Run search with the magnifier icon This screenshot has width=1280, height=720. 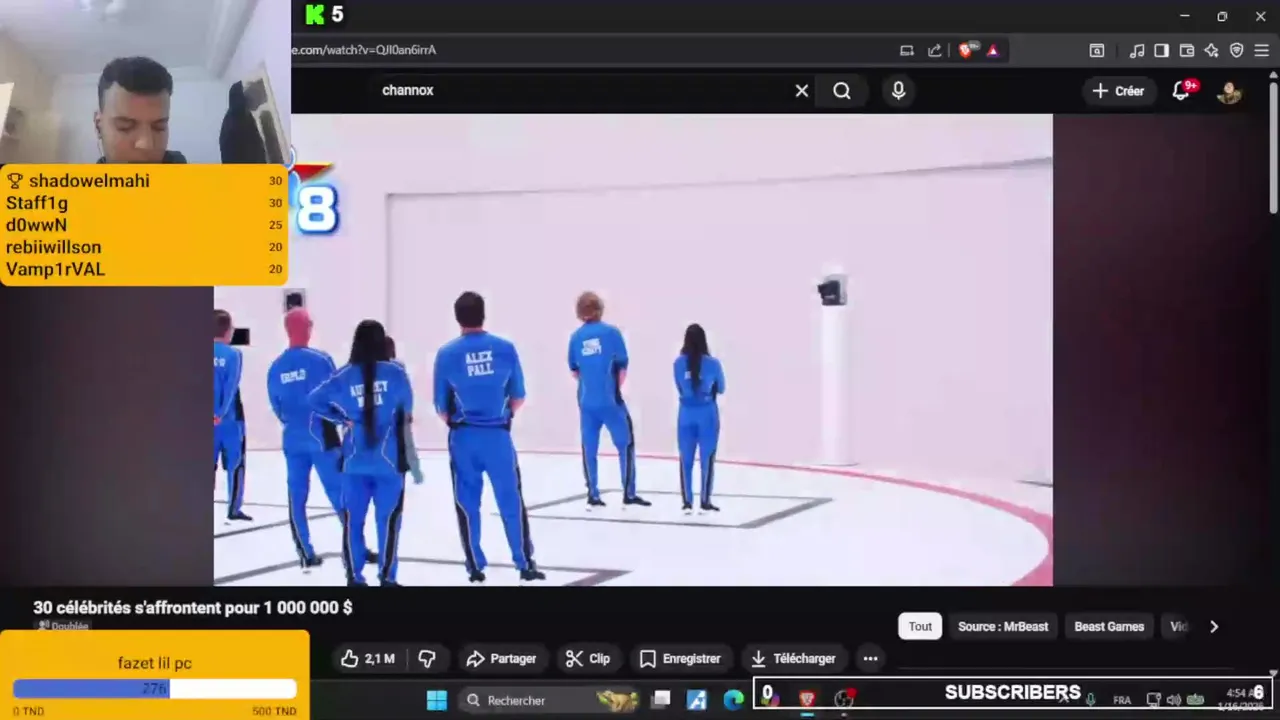842,91
